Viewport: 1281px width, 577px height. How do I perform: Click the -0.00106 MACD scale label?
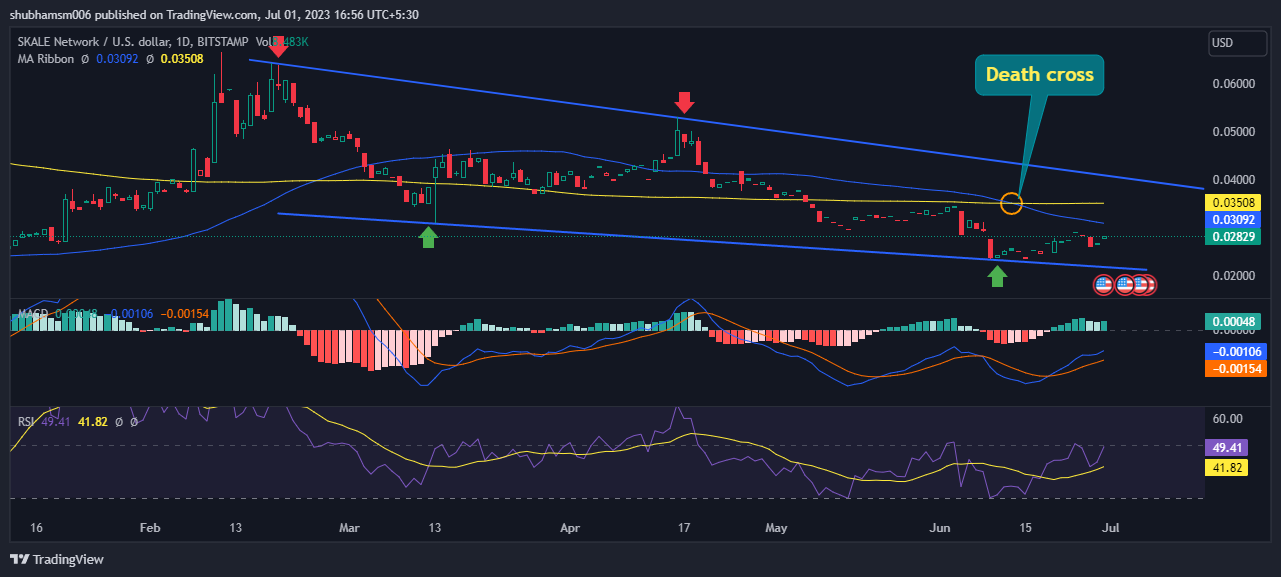[1238, 351]
